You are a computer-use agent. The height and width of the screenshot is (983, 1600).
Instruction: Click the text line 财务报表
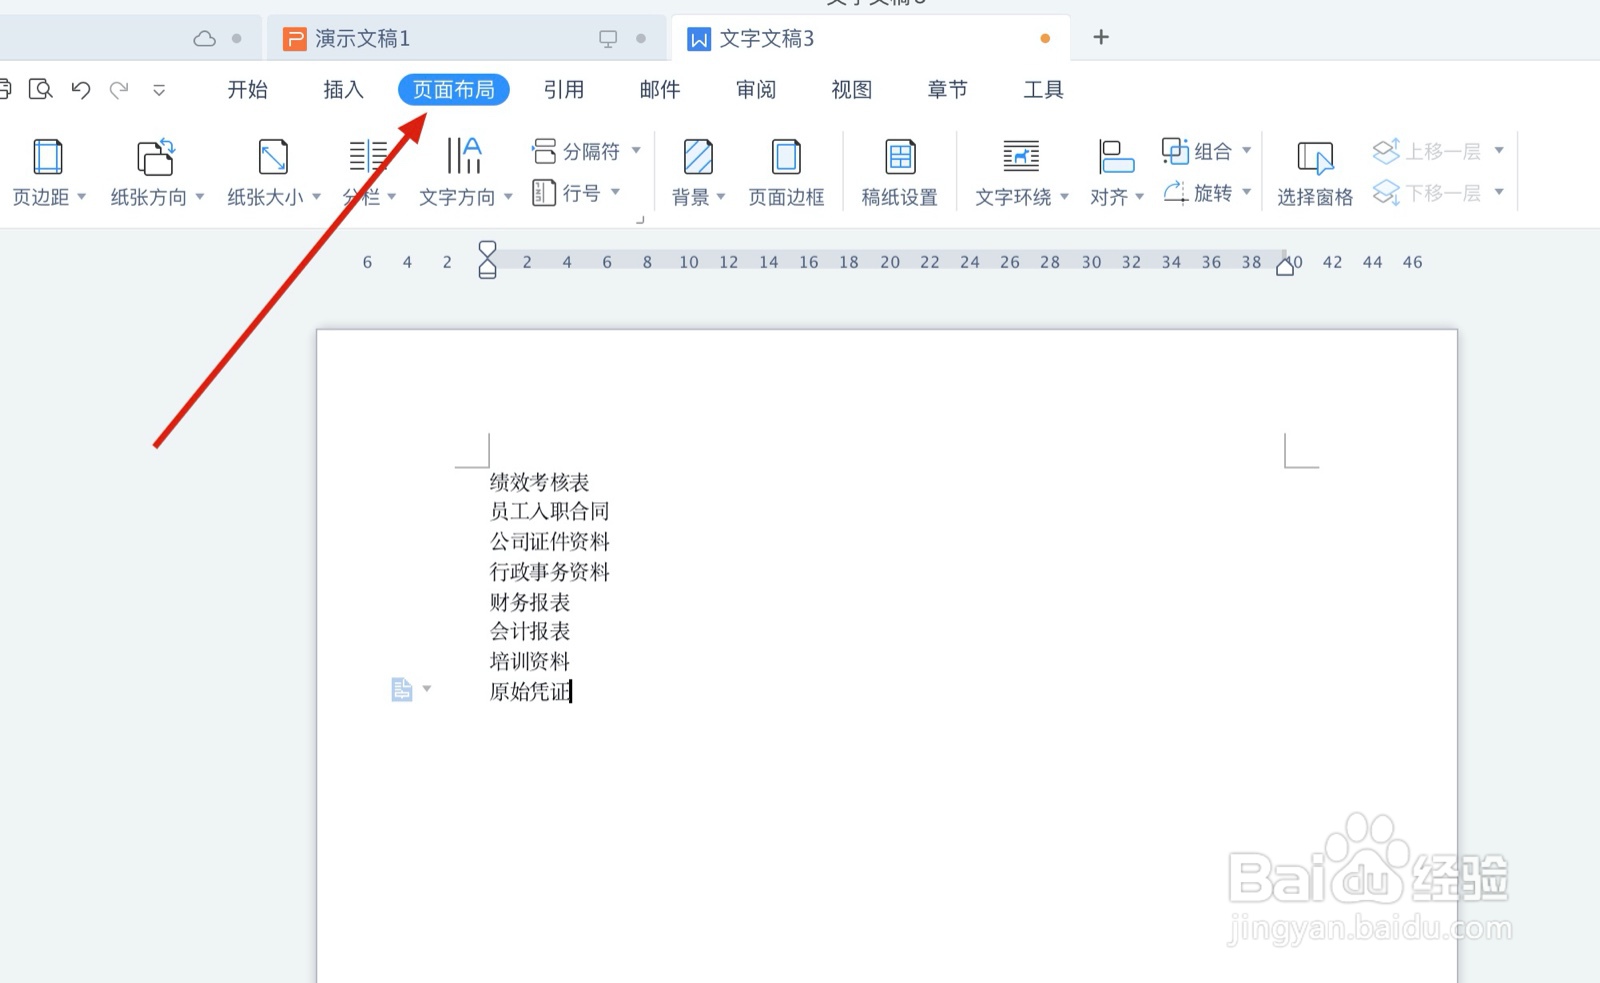coord(529,602)
